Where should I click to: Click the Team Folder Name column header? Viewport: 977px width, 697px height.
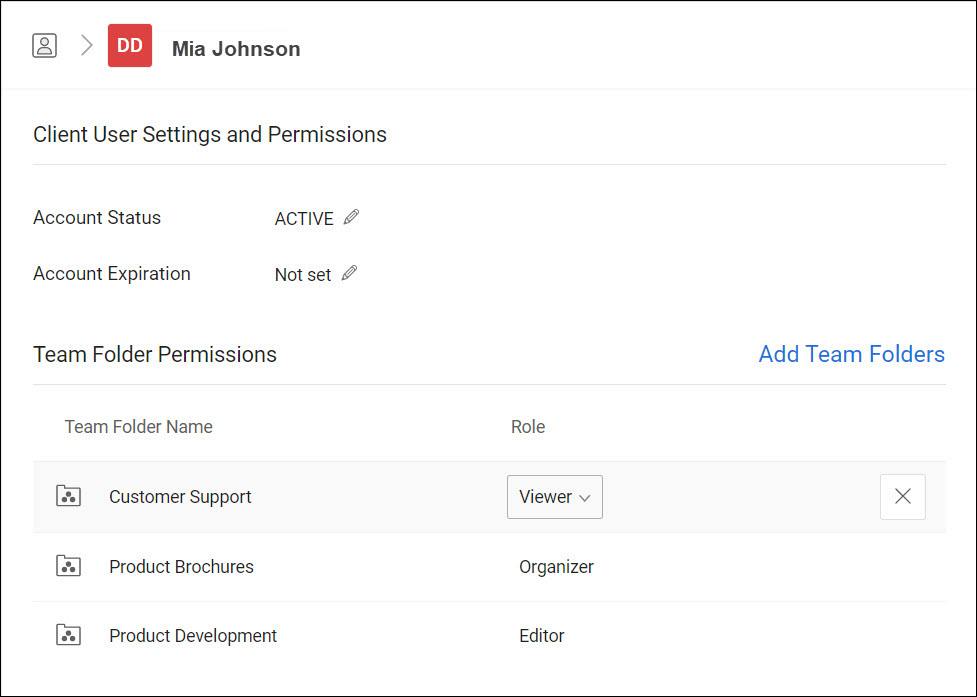(139, 427)
